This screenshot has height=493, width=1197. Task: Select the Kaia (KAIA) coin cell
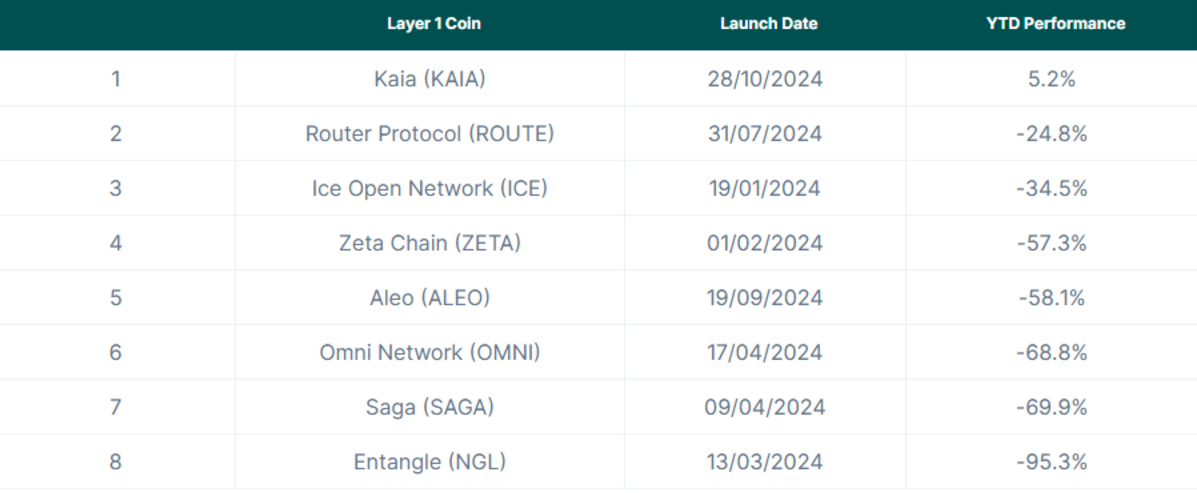click(429, 79)
